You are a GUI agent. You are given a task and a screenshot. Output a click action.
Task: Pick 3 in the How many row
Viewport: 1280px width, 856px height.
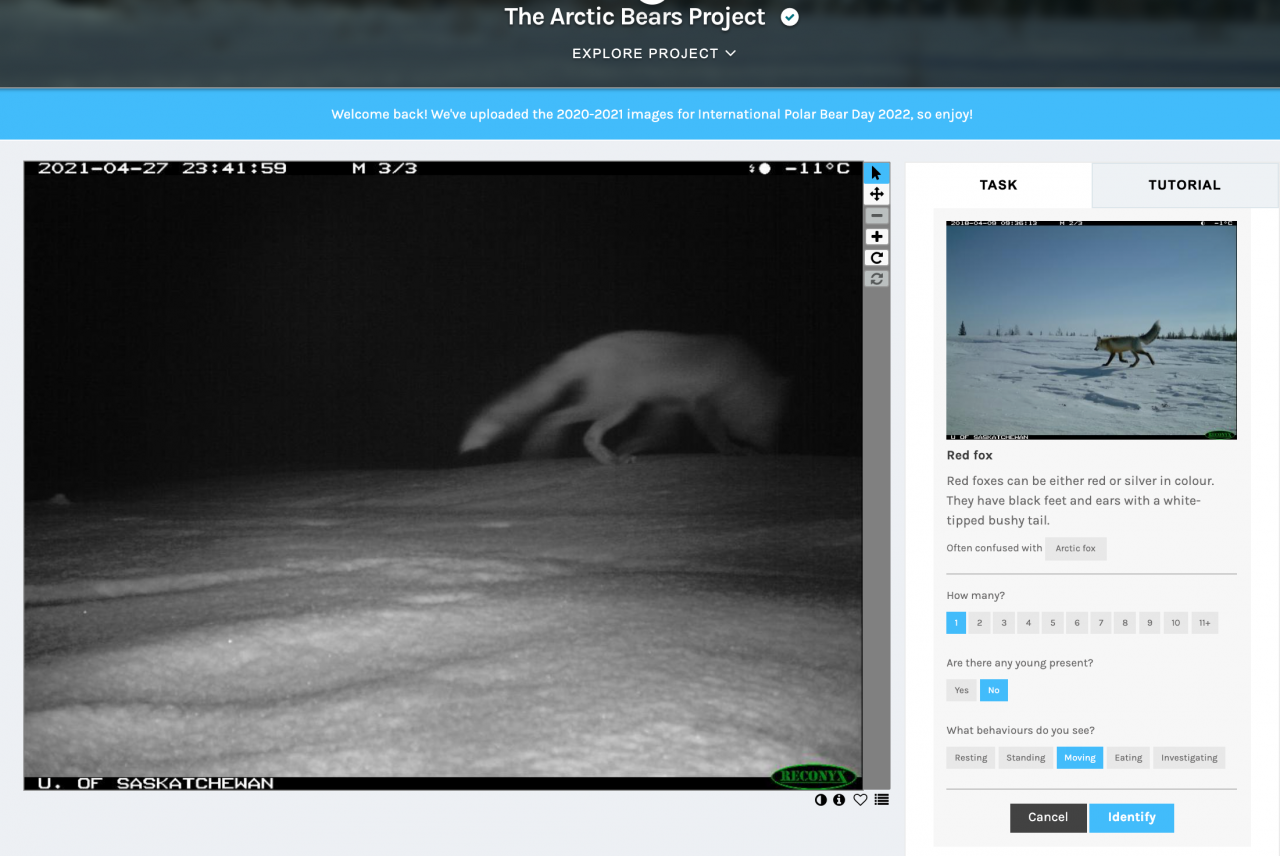point(1004,623)
